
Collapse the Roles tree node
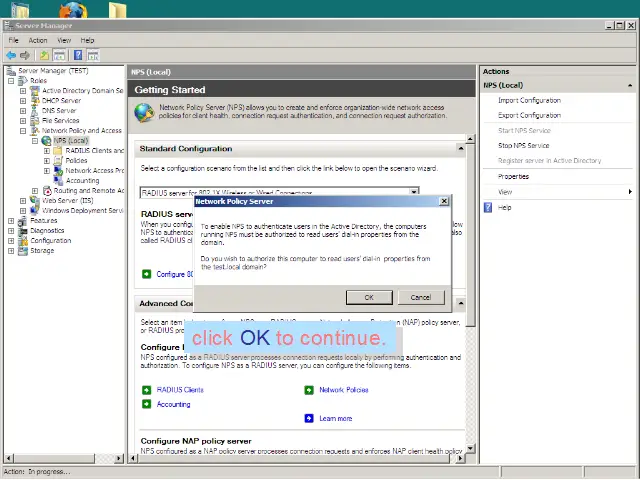point(11,81)
